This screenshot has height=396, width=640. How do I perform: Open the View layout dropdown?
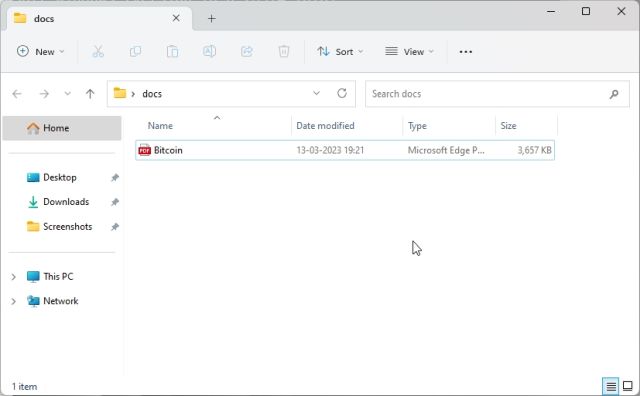coord(409,51)
